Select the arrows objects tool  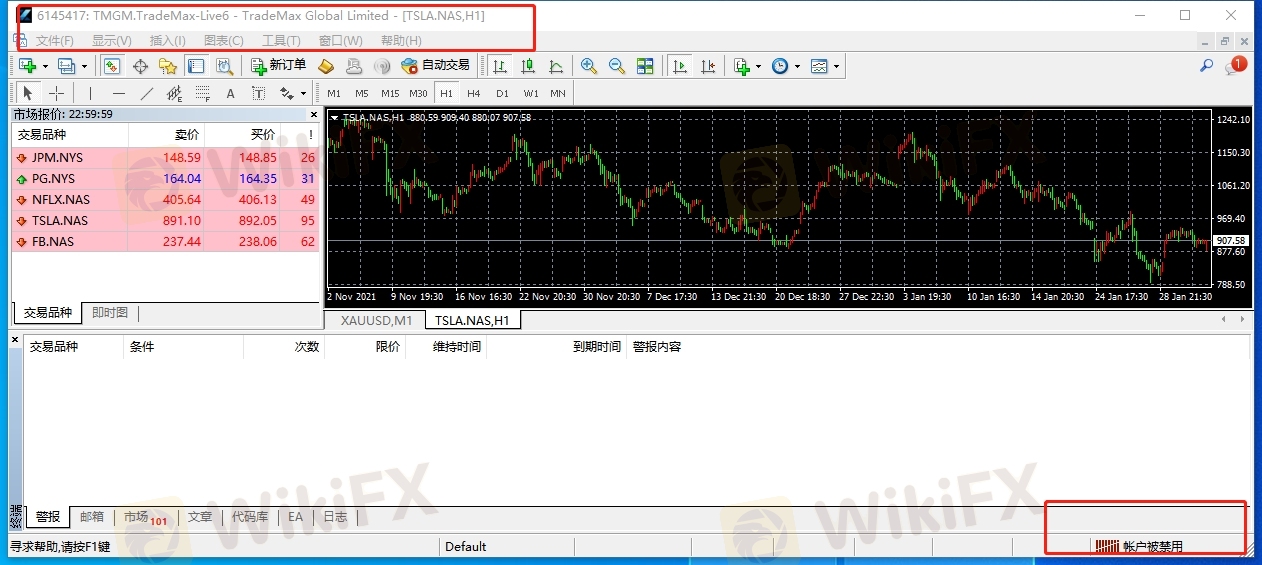(x=287, y=93)
